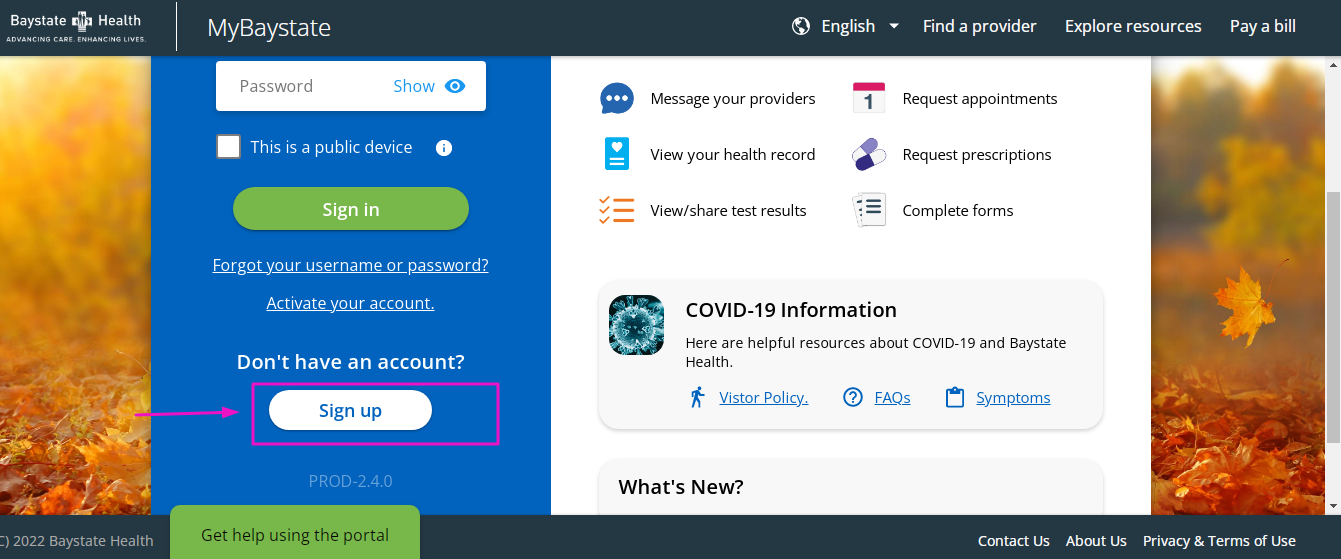
Task: Click the Request appointments text
Action: click(x=980, y=99)
